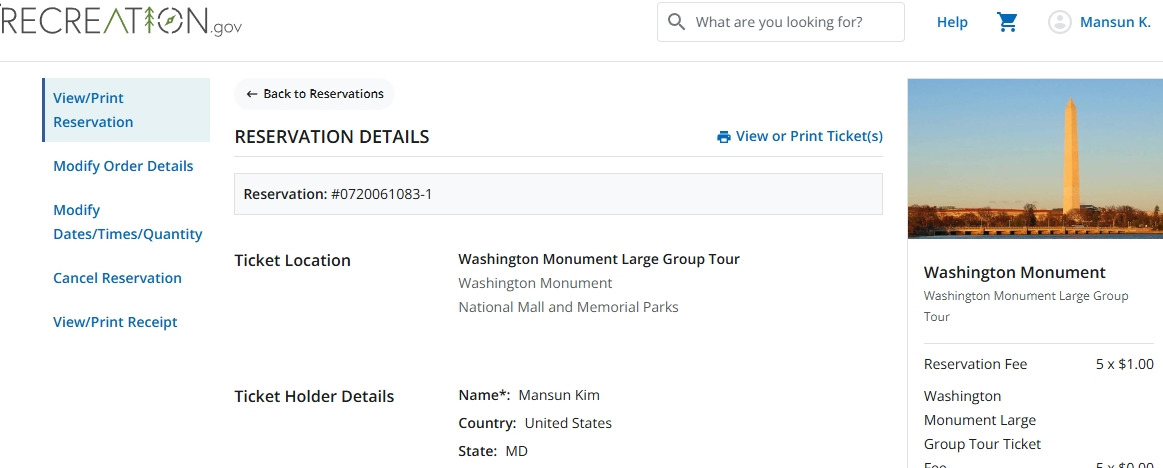Type in the 'What are you looking for?' field

click(790, 22)
